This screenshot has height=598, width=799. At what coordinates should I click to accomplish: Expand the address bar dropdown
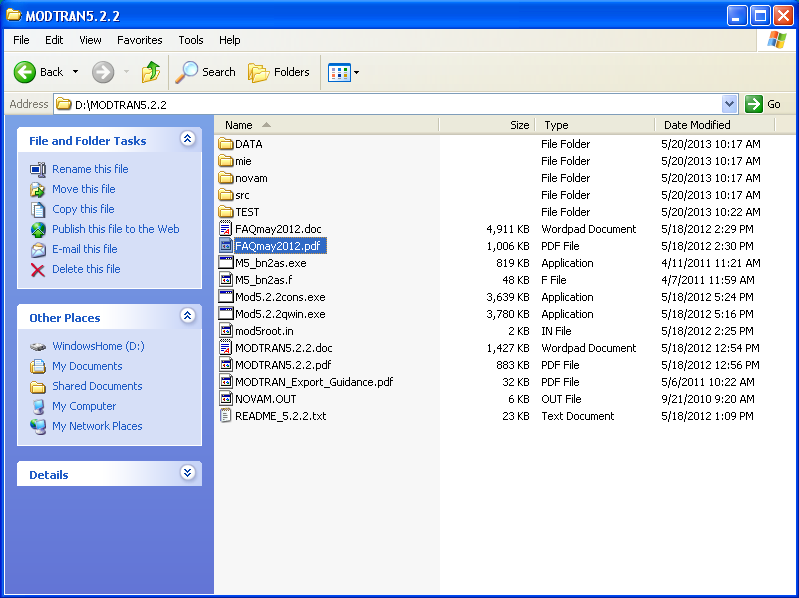pos(729,104)
